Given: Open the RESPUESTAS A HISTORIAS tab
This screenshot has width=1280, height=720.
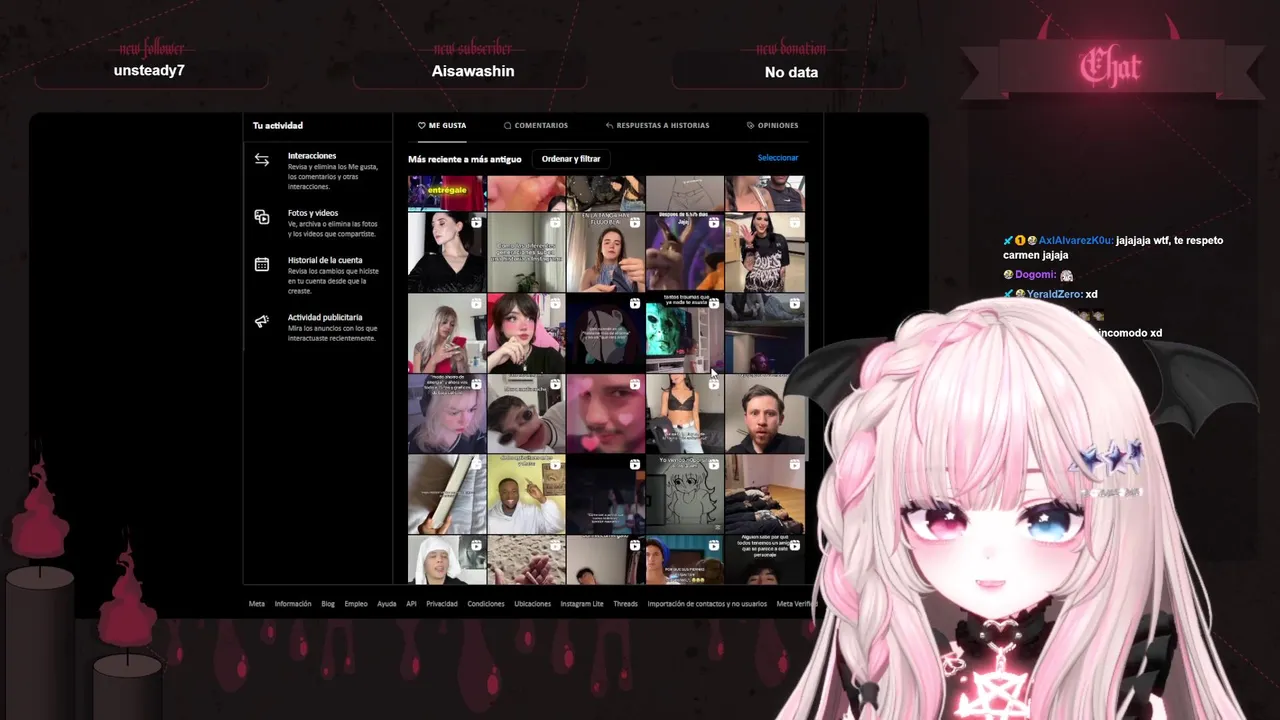Looking at the screenshot, I should pyautogui.click(x=657, y=126).
